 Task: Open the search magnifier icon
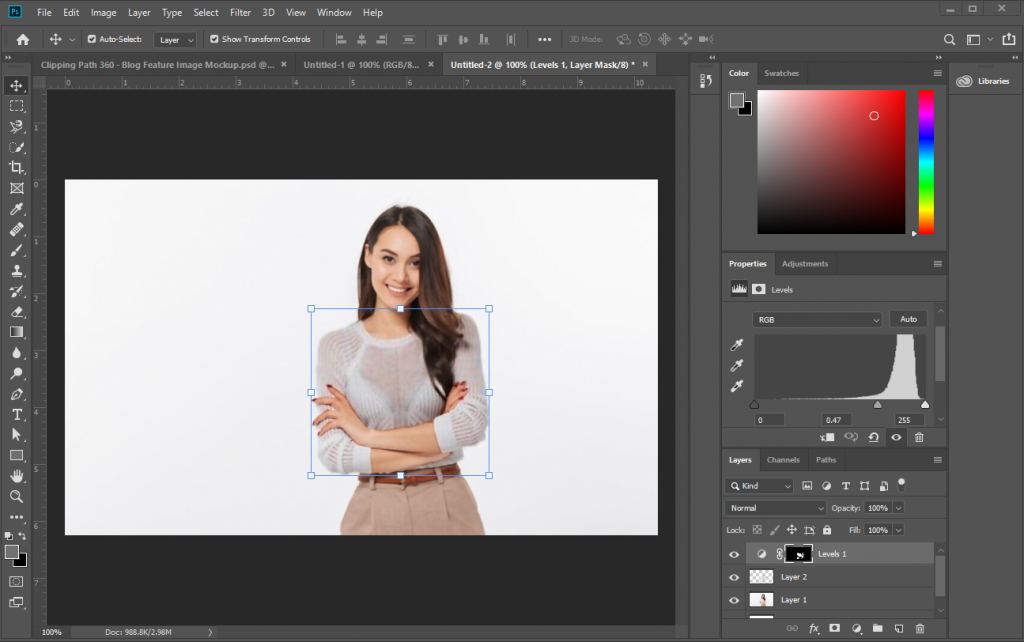coord(949,39)
